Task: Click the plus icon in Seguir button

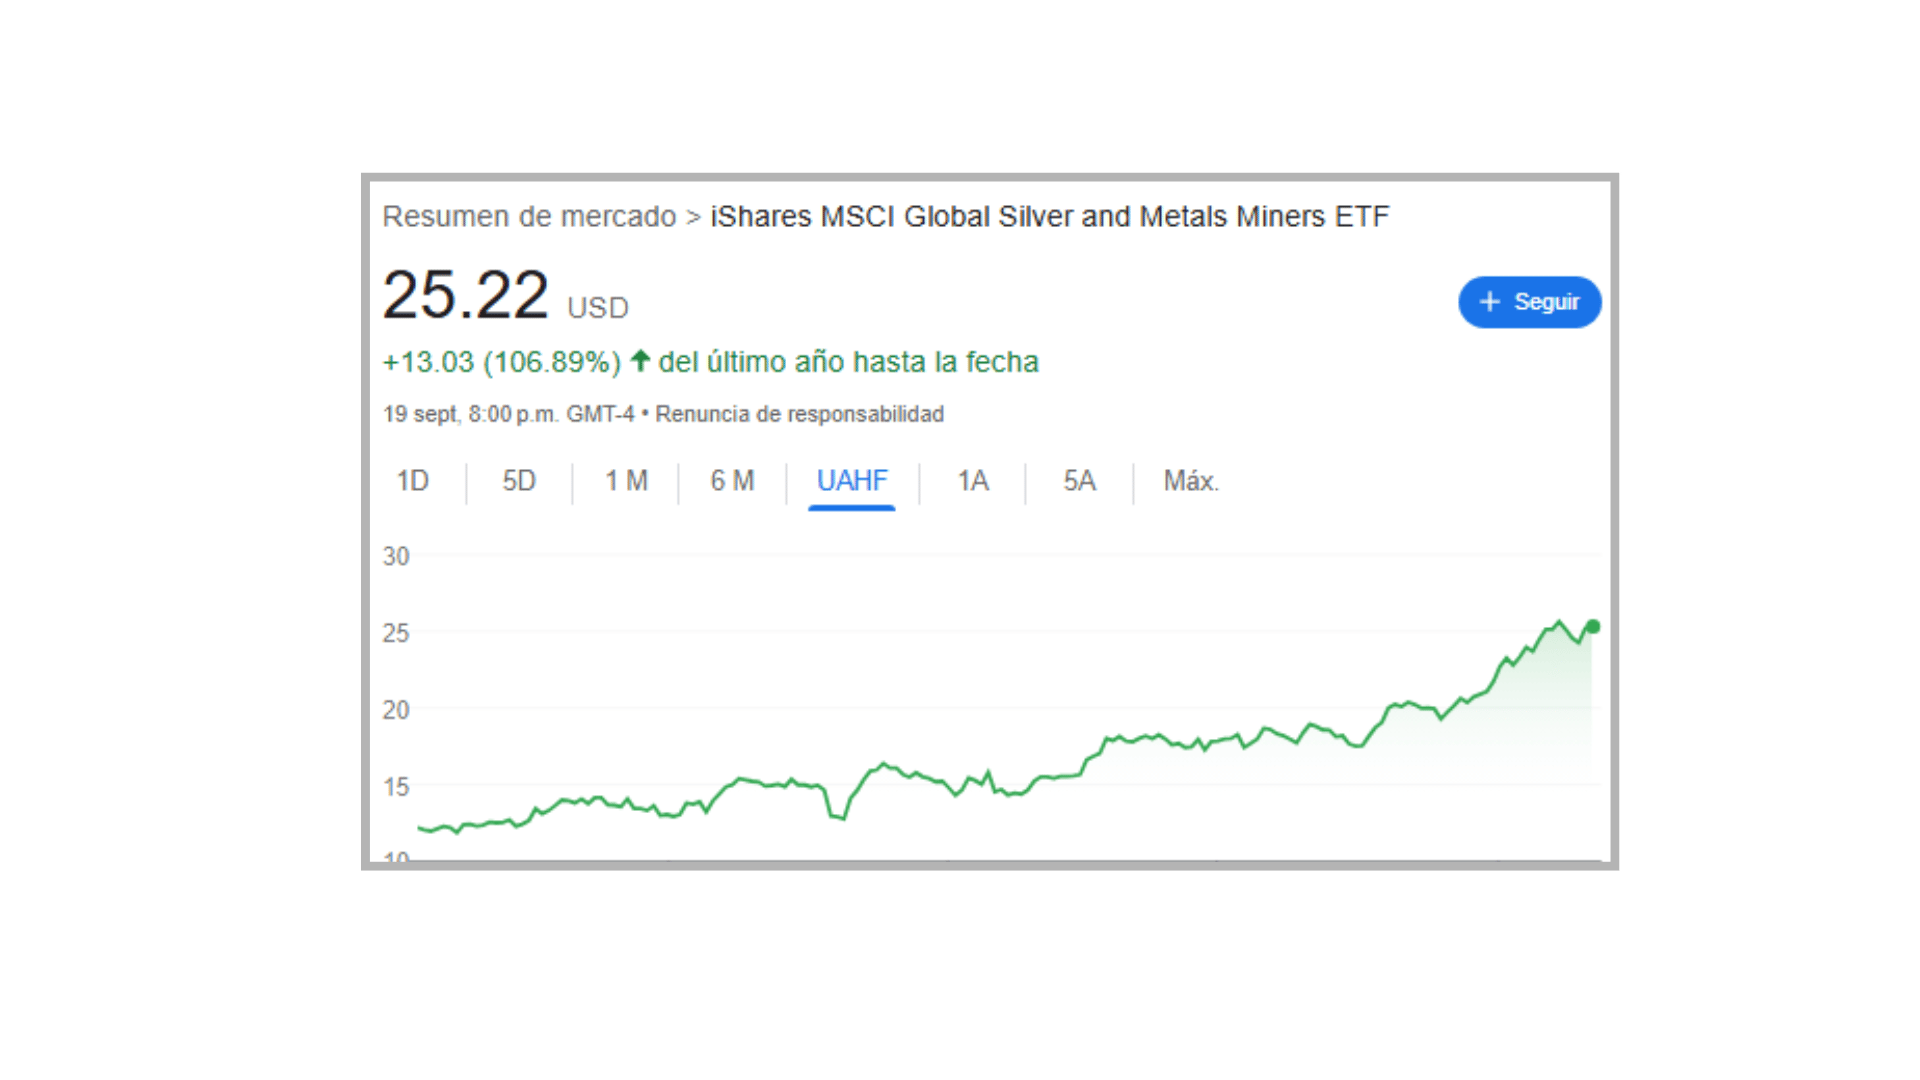Action: click(x=1489, y=302)
